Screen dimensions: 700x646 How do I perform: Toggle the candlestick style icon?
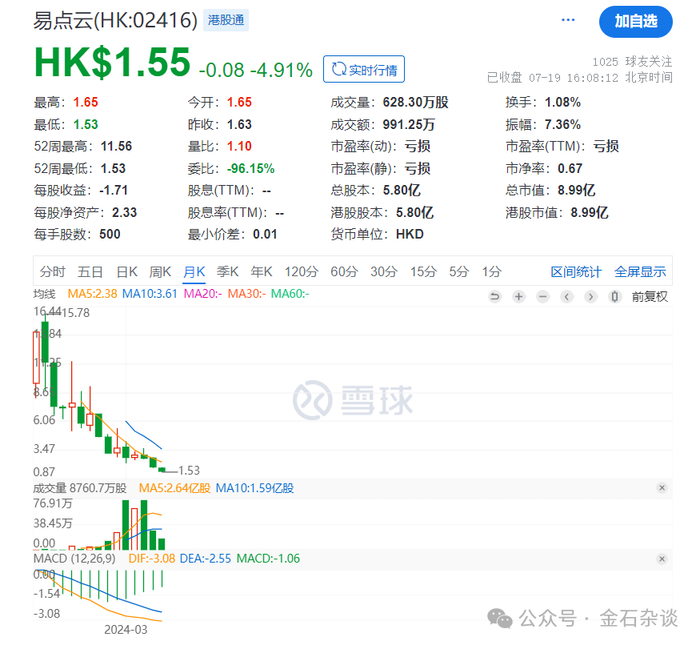[x=615, y=296]
